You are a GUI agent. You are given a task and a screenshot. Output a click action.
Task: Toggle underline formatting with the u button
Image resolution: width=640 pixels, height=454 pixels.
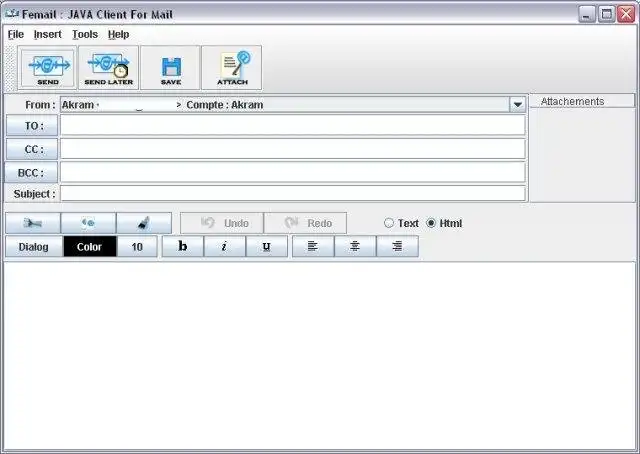(x=267, y=246)
